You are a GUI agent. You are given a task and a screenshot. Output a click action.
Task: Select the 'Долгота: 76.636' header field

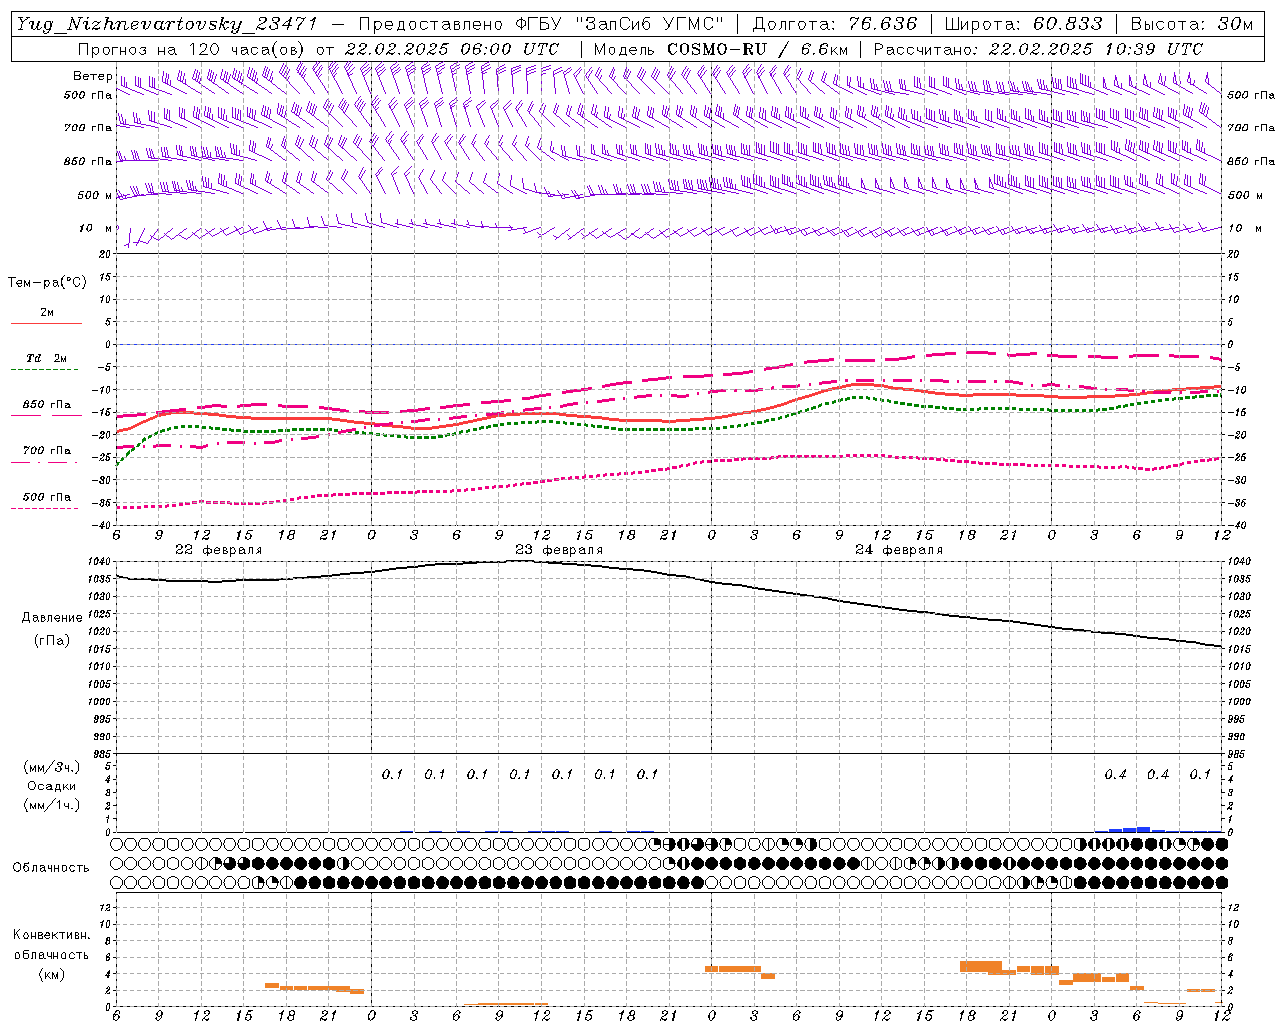(x=833, y=24)
